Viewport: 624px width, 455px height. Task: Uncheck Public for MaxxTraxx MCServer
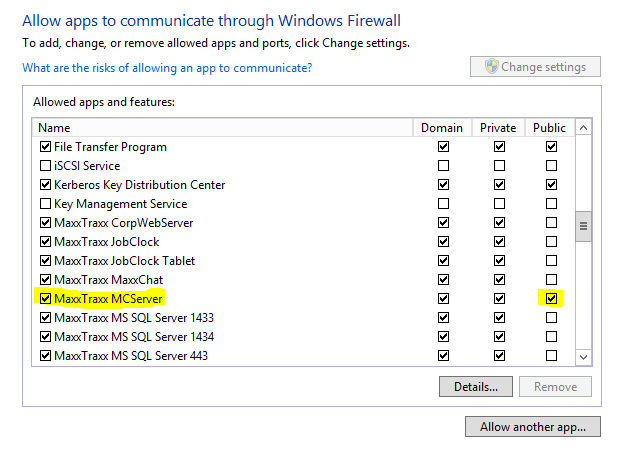click(551, 298)
